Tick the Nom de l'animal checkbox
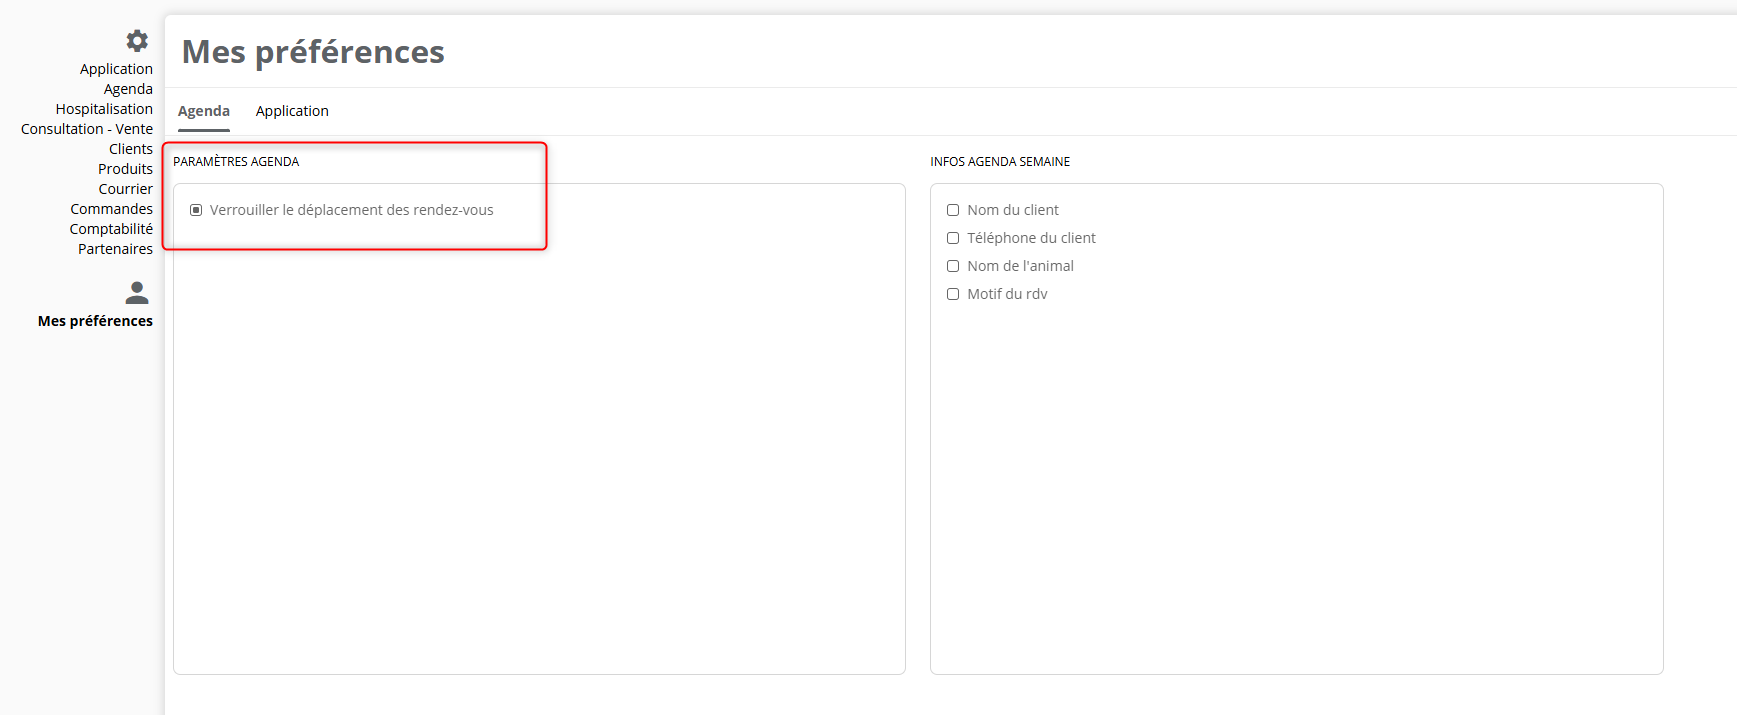 [x=953, y=266]
